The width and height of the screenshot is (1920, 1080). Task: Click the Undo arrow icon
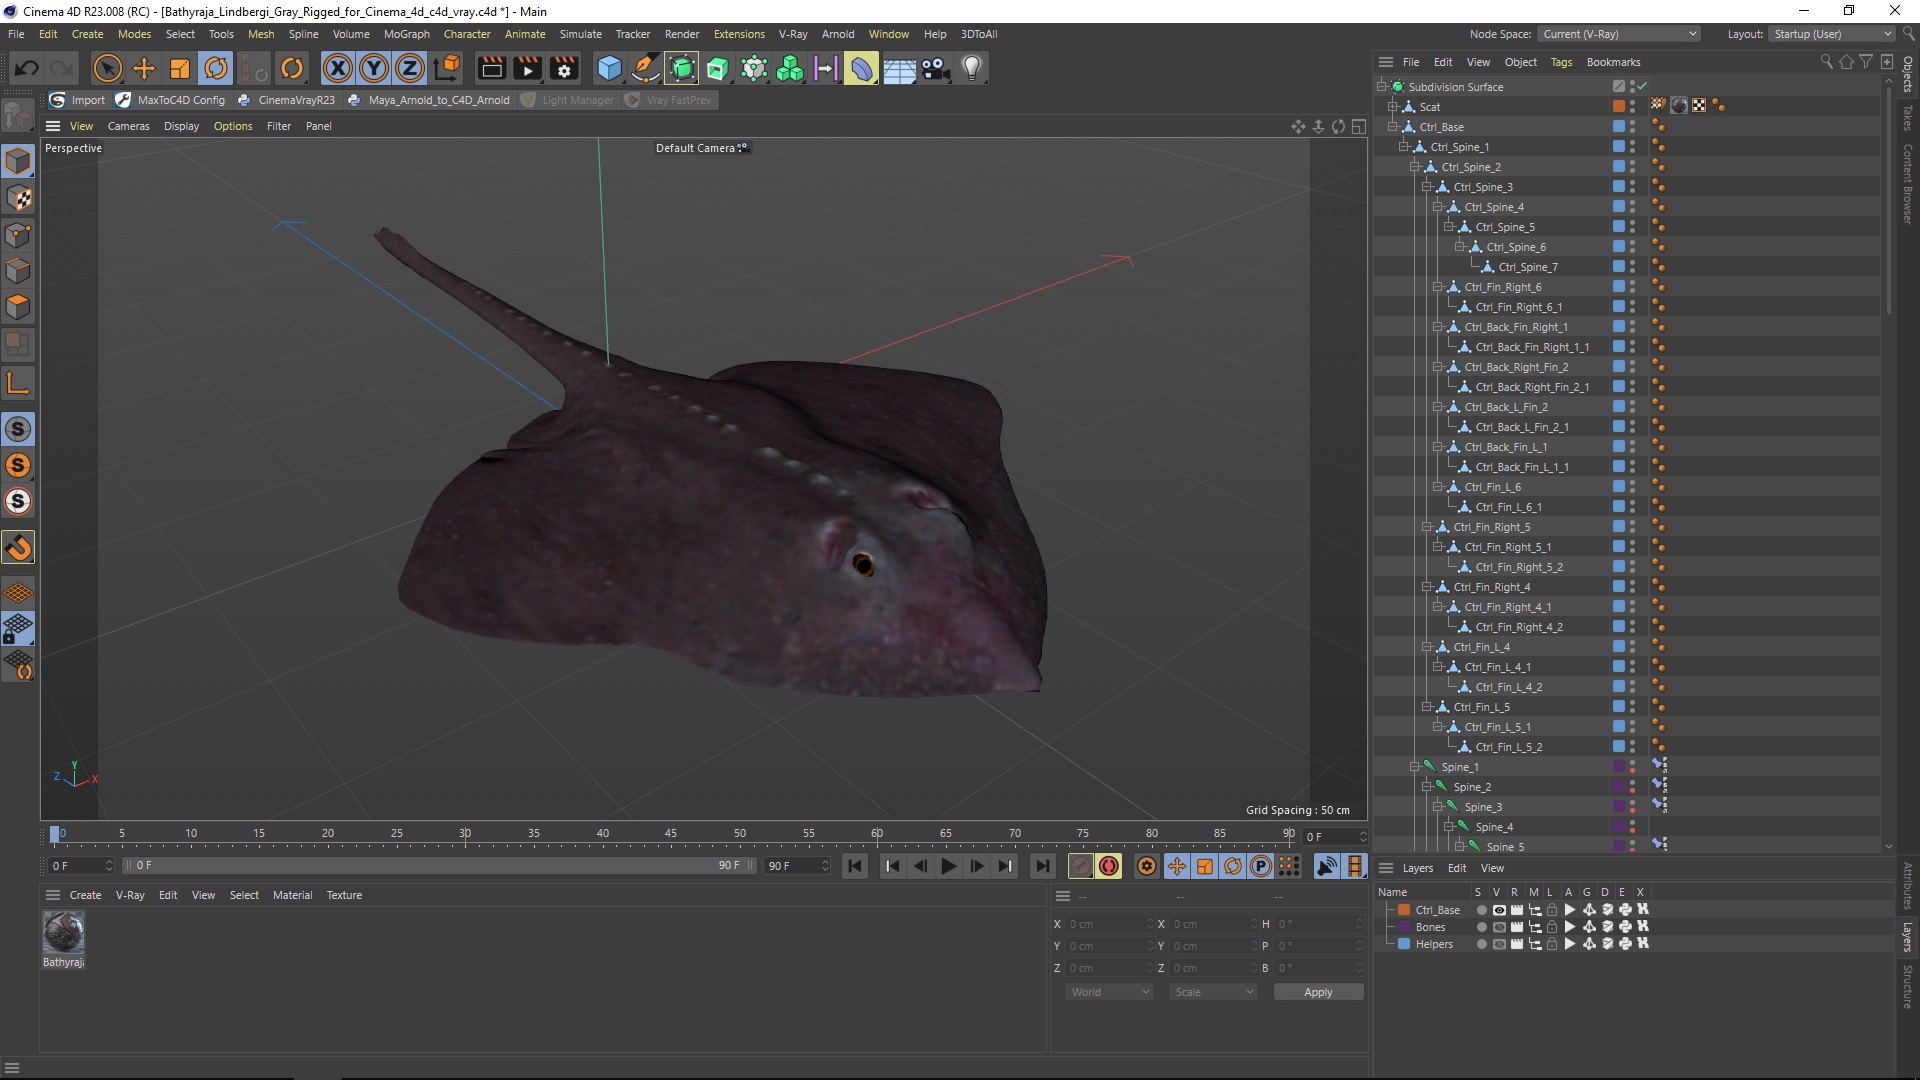point(27,68)
